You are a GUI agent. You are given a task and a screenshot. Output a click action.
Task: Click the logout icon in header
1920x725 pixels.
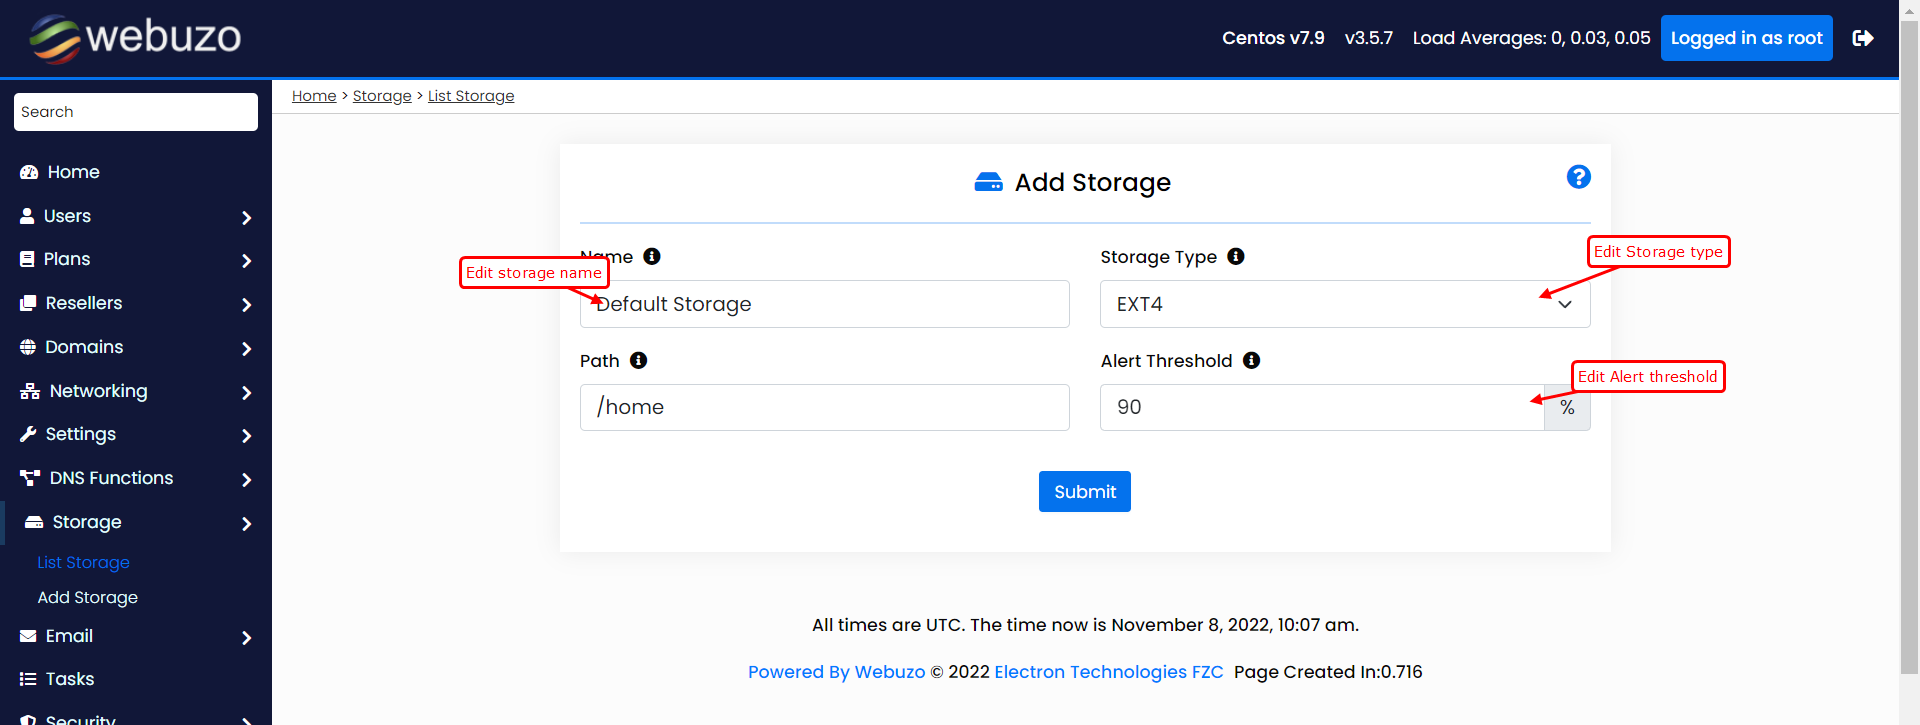coord(1862,38)
